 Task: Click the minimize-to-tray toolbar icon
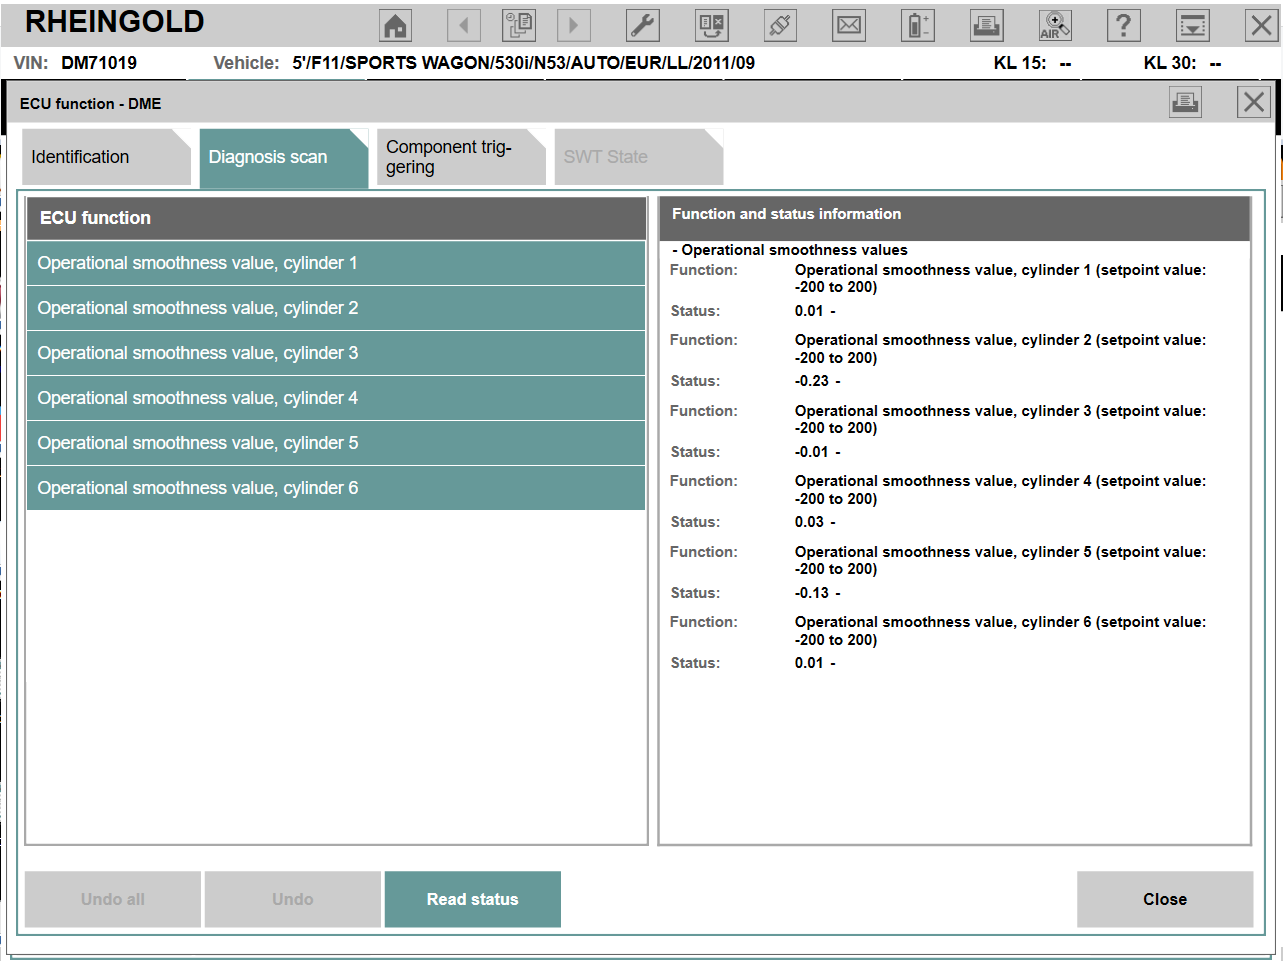1193,25
